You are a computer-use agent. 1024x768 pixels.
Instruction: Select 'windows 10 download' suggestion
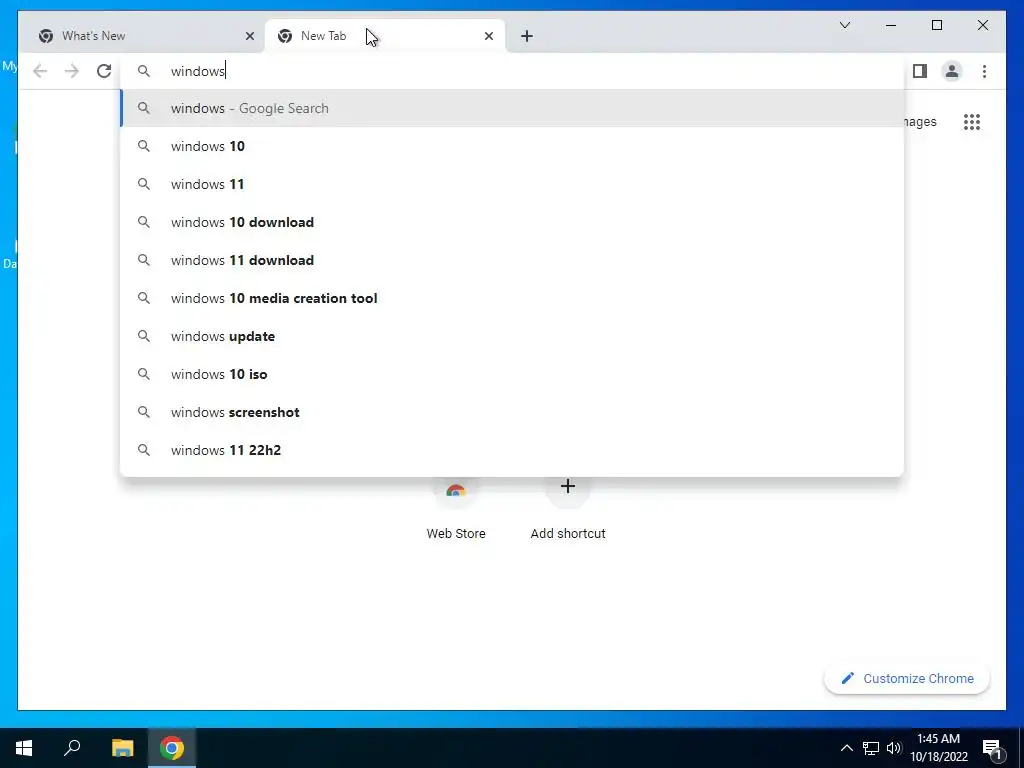[x=512, y=222]
